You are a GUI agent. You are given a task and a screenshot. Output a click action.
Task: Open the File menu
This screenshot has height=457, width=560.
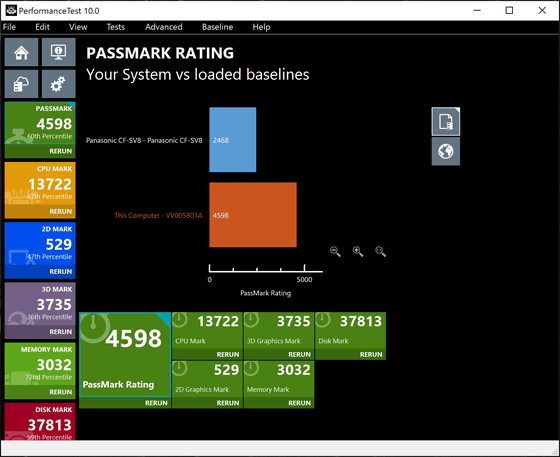point(9,27)
